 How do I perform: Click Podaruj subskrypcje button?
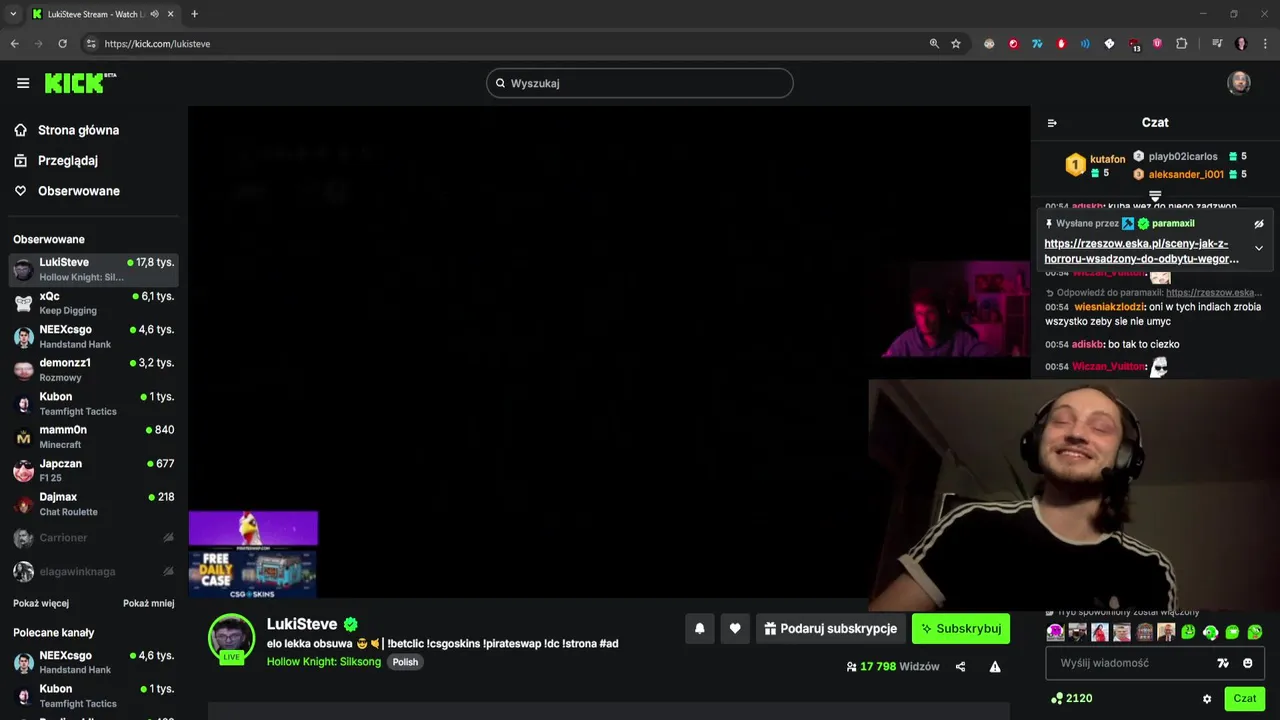click(831, 628)
